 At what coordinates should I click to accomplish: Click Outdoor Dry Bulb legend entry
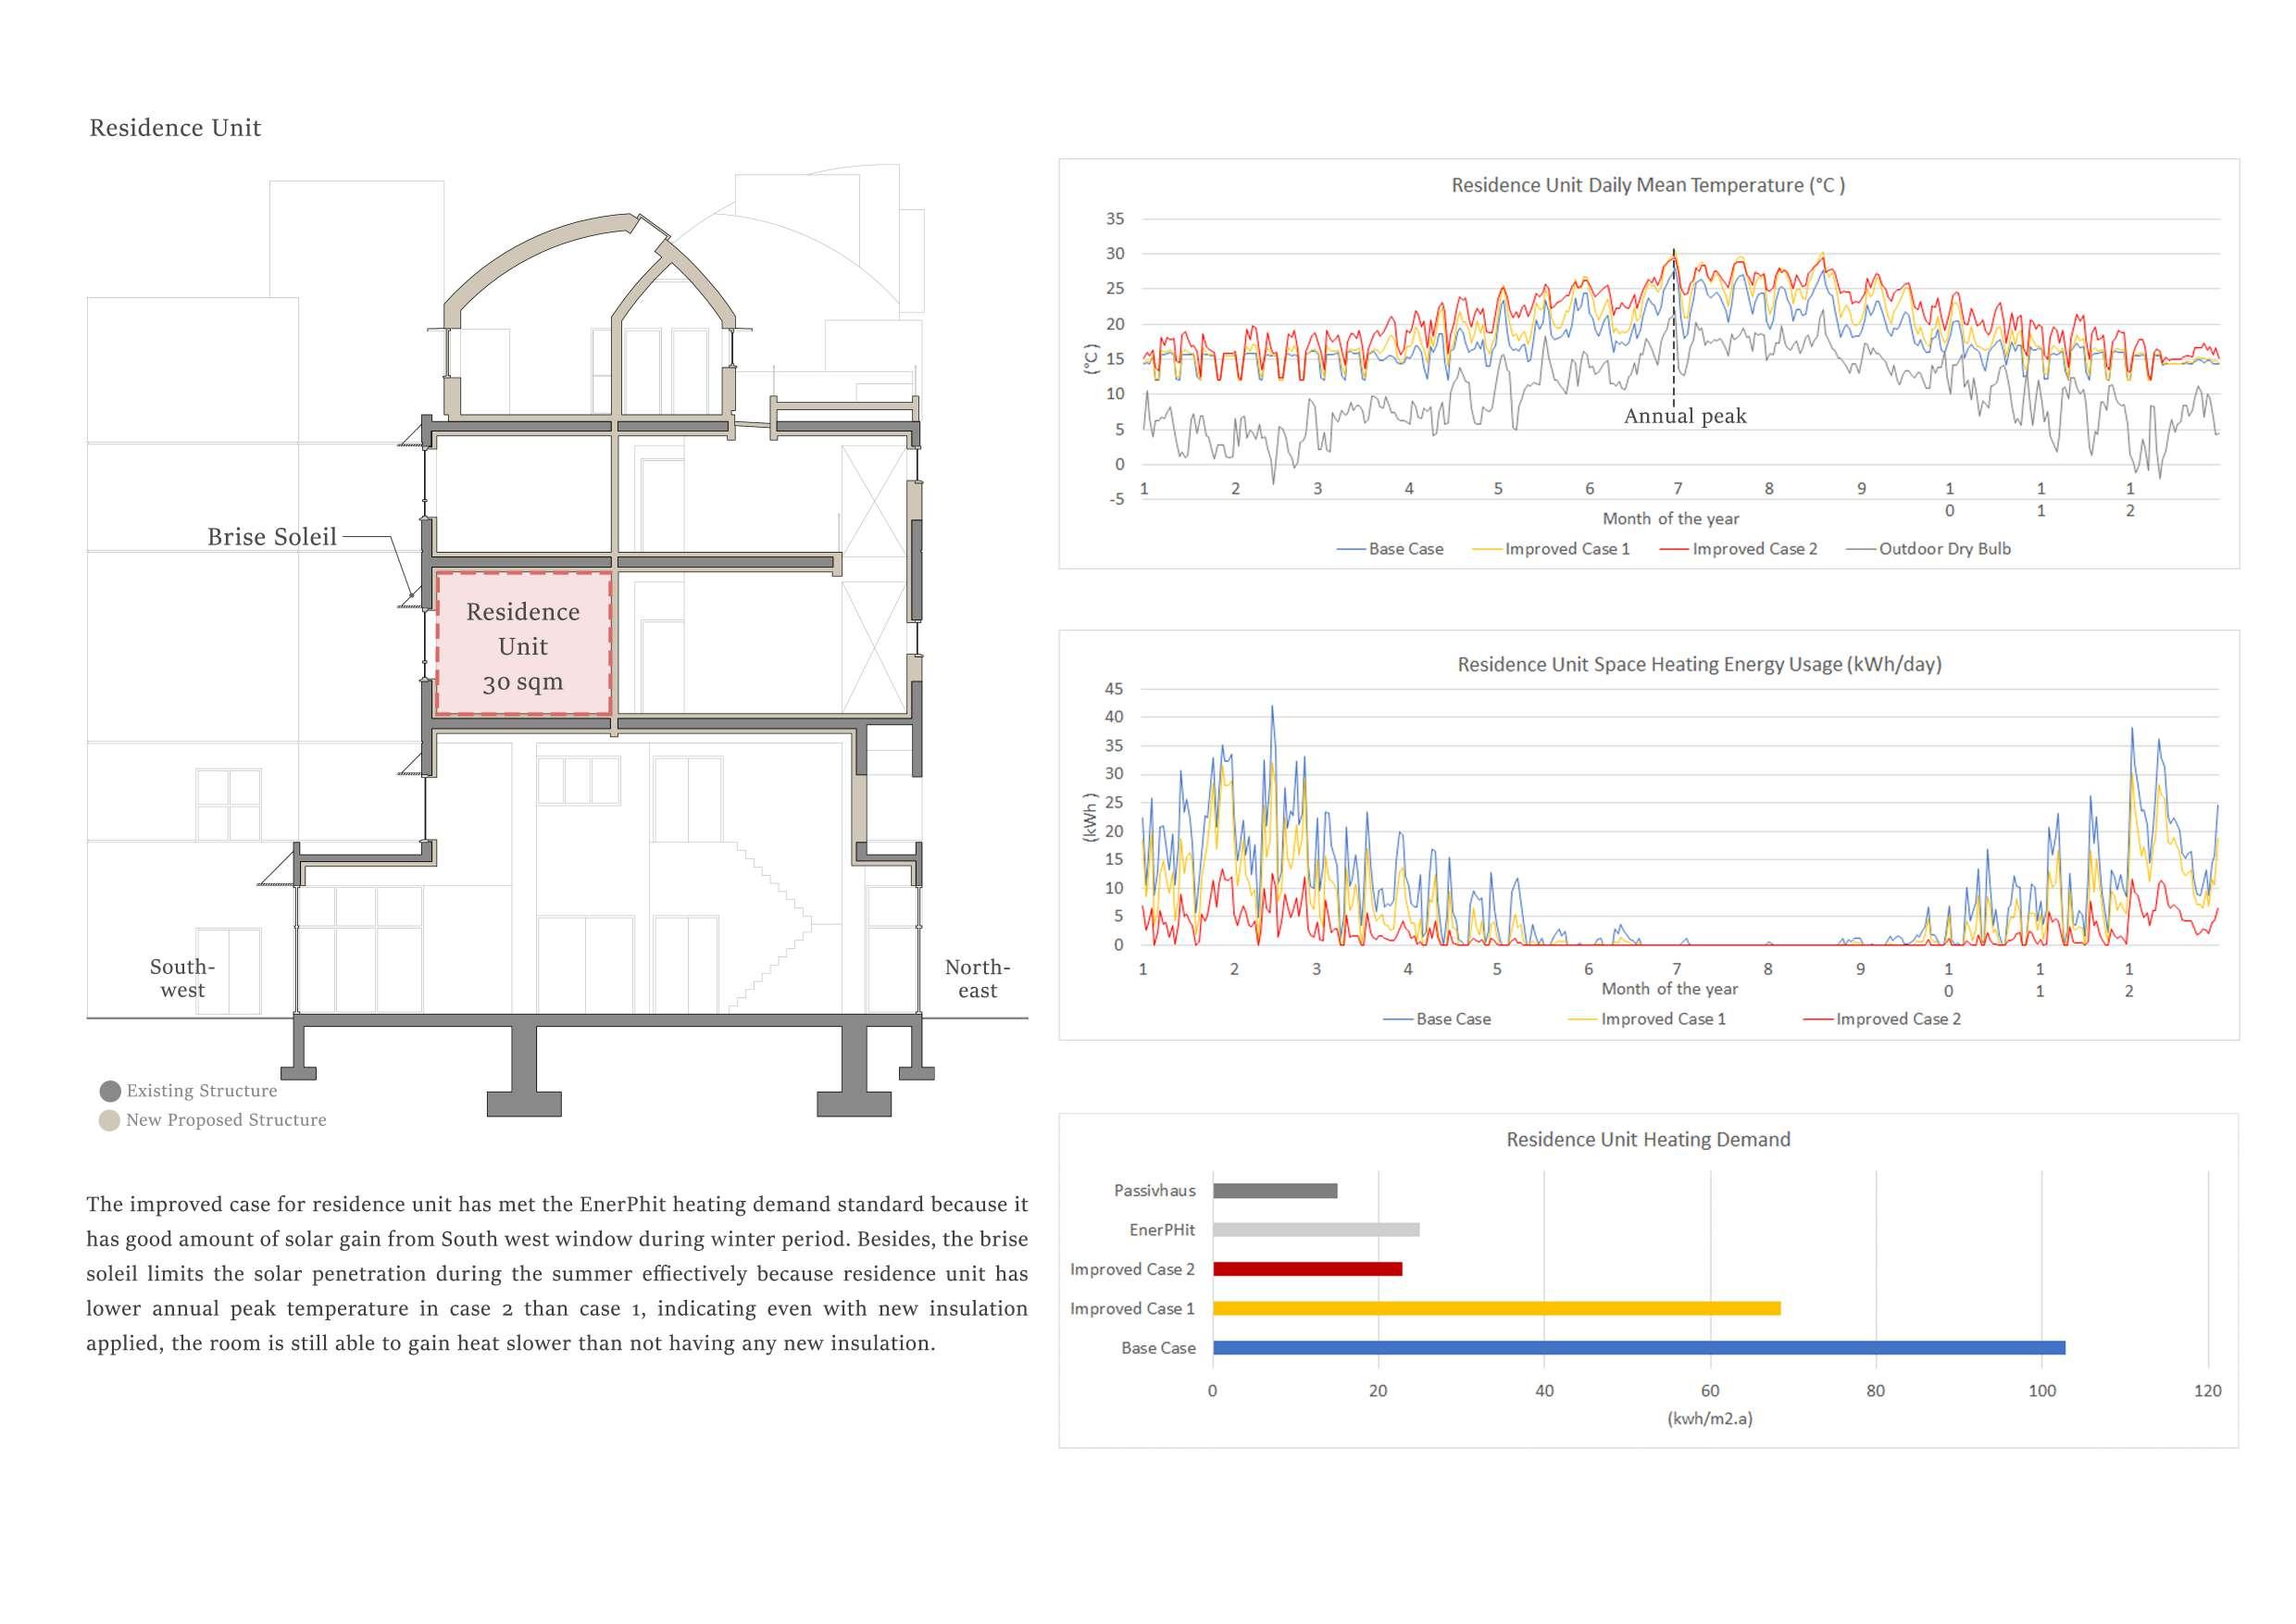tap(1944, 549)
